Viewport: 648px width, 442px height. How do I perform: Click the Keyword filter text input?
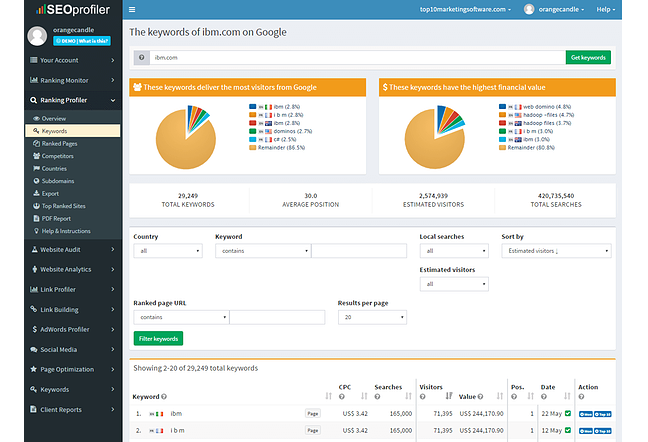359,251
